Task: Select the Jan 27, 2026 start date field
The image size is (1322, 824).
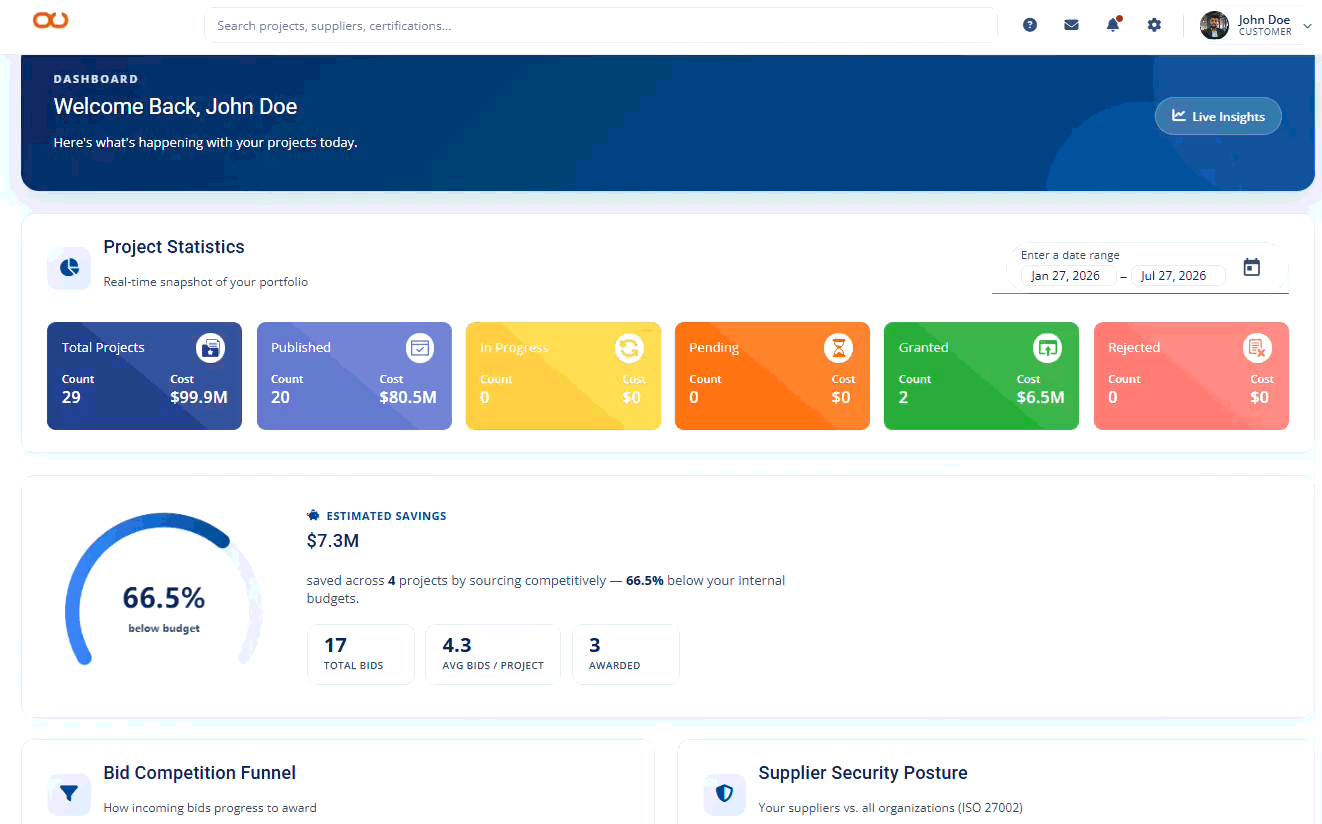Action: (x=1066, y=276)
